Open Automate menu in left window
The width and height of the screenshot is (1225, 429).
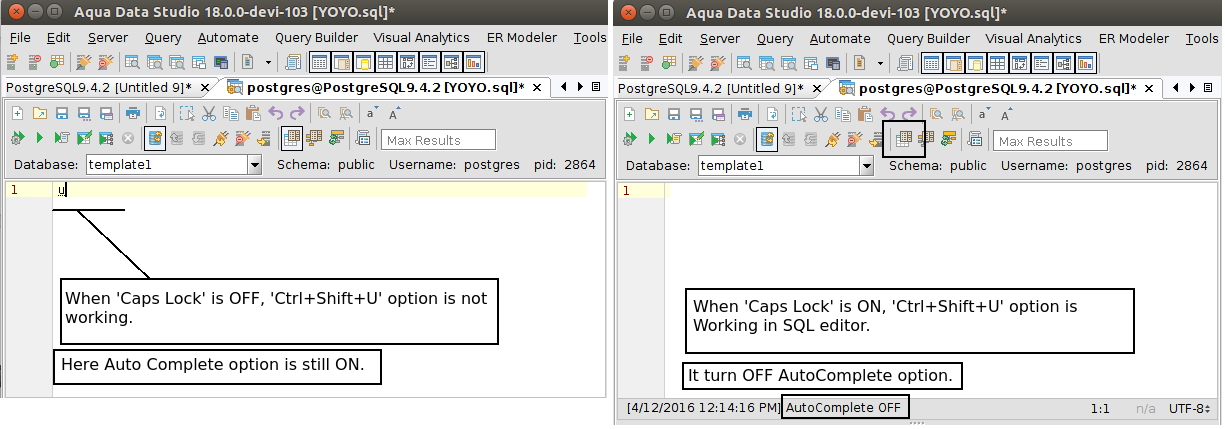click(228, 38)
